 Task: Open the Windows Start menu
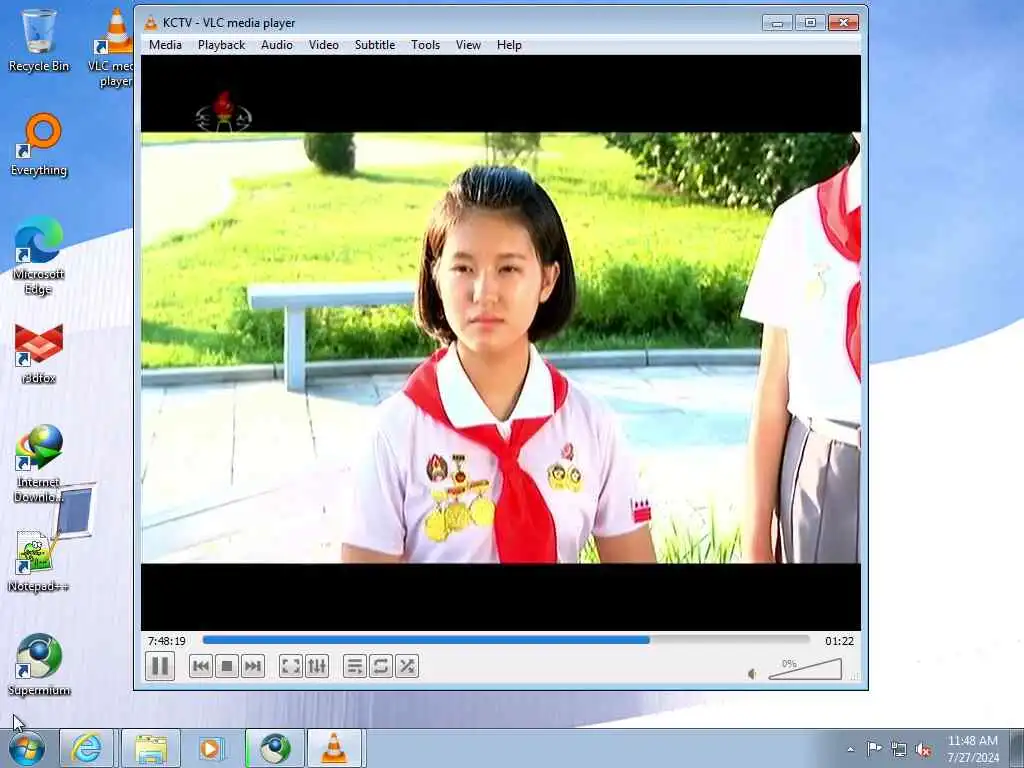pyautogui.click(x=26, y=748)
